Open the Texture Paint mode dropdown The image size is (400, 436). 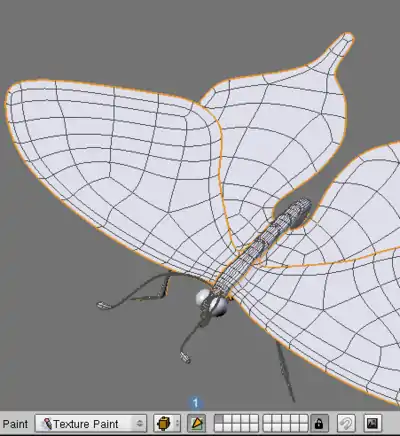pyautogui.click(x=91, y=424)
